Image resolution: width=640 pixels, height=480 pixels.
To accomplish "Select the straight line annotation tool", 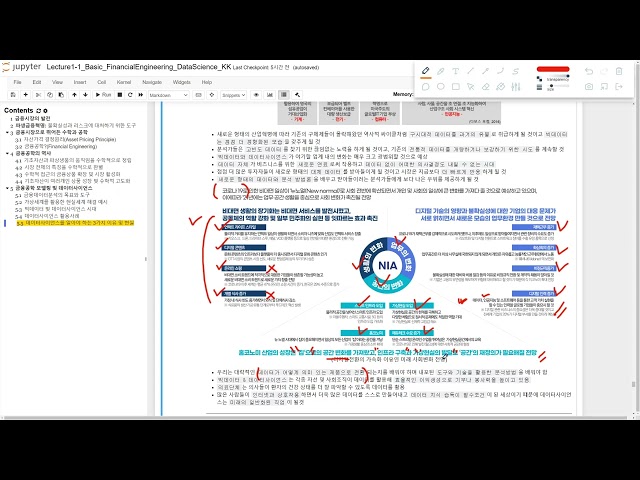I will tap(471, 71).
